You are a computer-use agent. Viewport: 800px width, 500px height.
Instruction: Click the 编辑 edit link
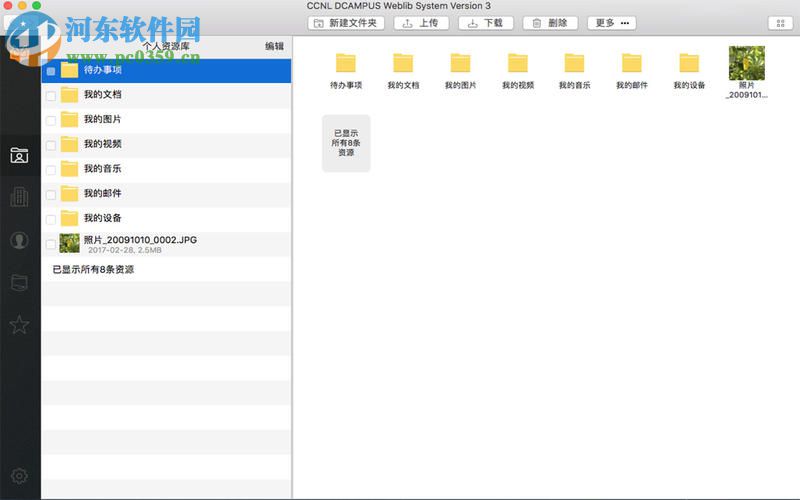274,46
